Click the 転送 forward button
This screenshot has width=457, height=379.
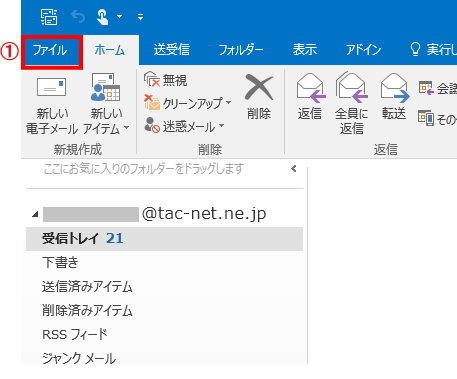point(394,97)
